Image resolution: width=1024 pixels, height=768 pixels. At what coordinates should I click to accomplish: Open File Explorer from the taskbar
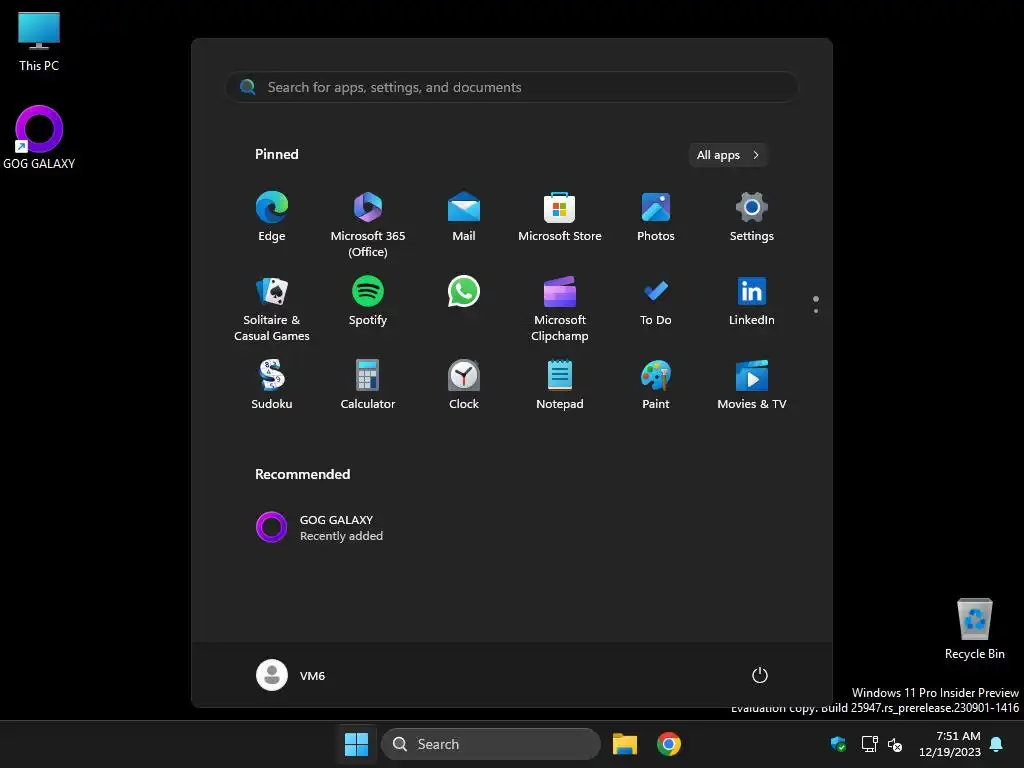tap(624, 744)
